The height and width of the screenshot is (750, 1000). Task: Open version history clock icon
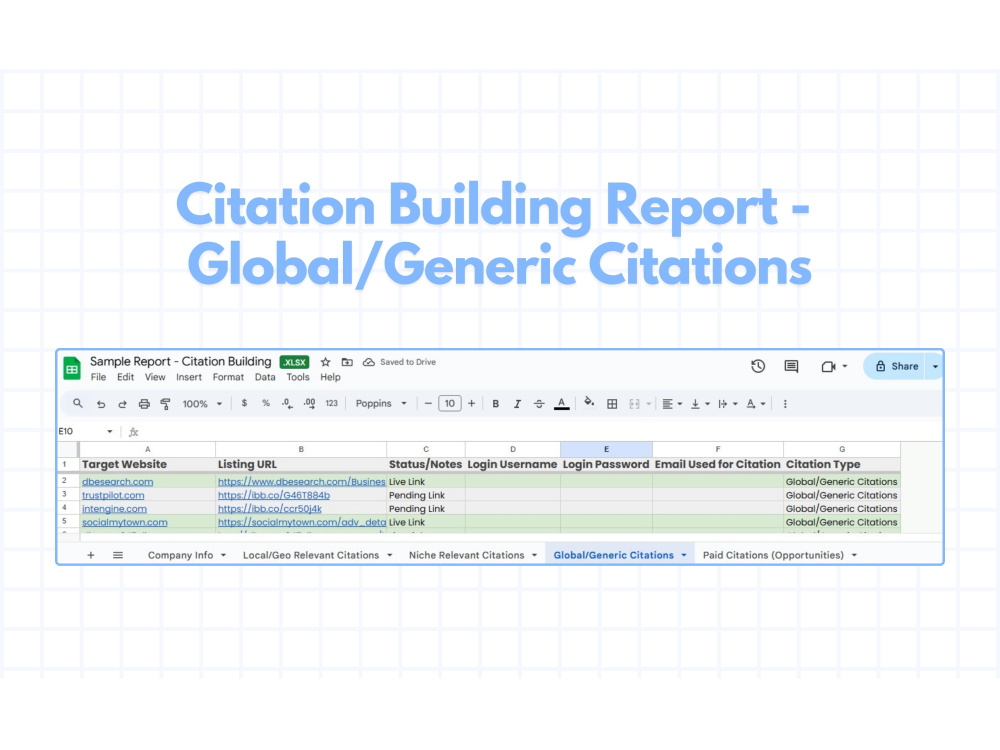(758, 366)
